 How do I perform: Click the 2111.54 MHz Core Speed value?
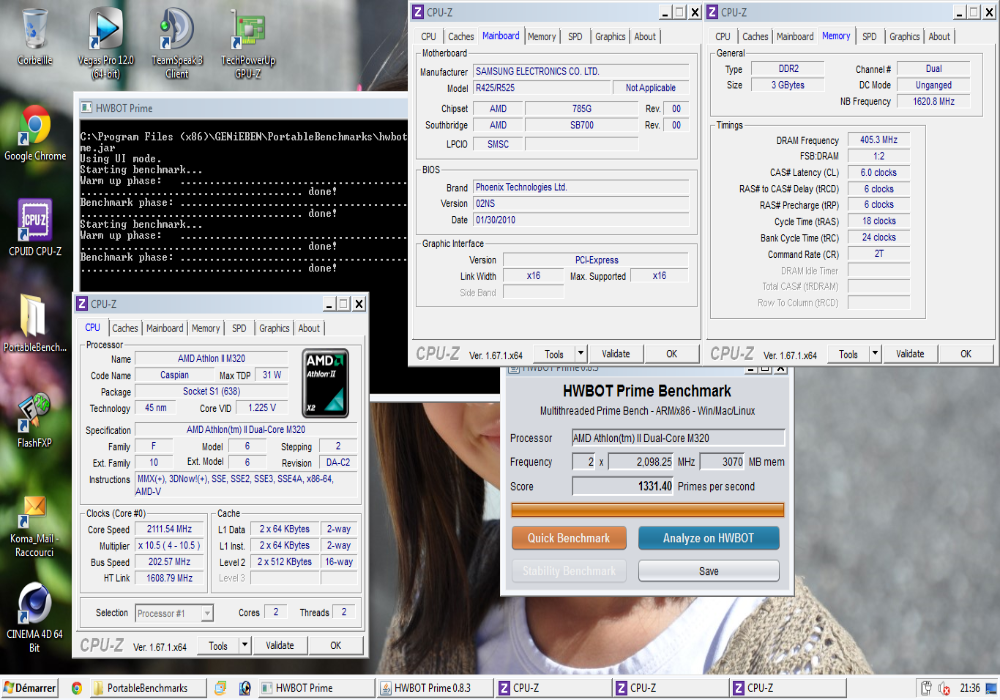tap(170, 529)
